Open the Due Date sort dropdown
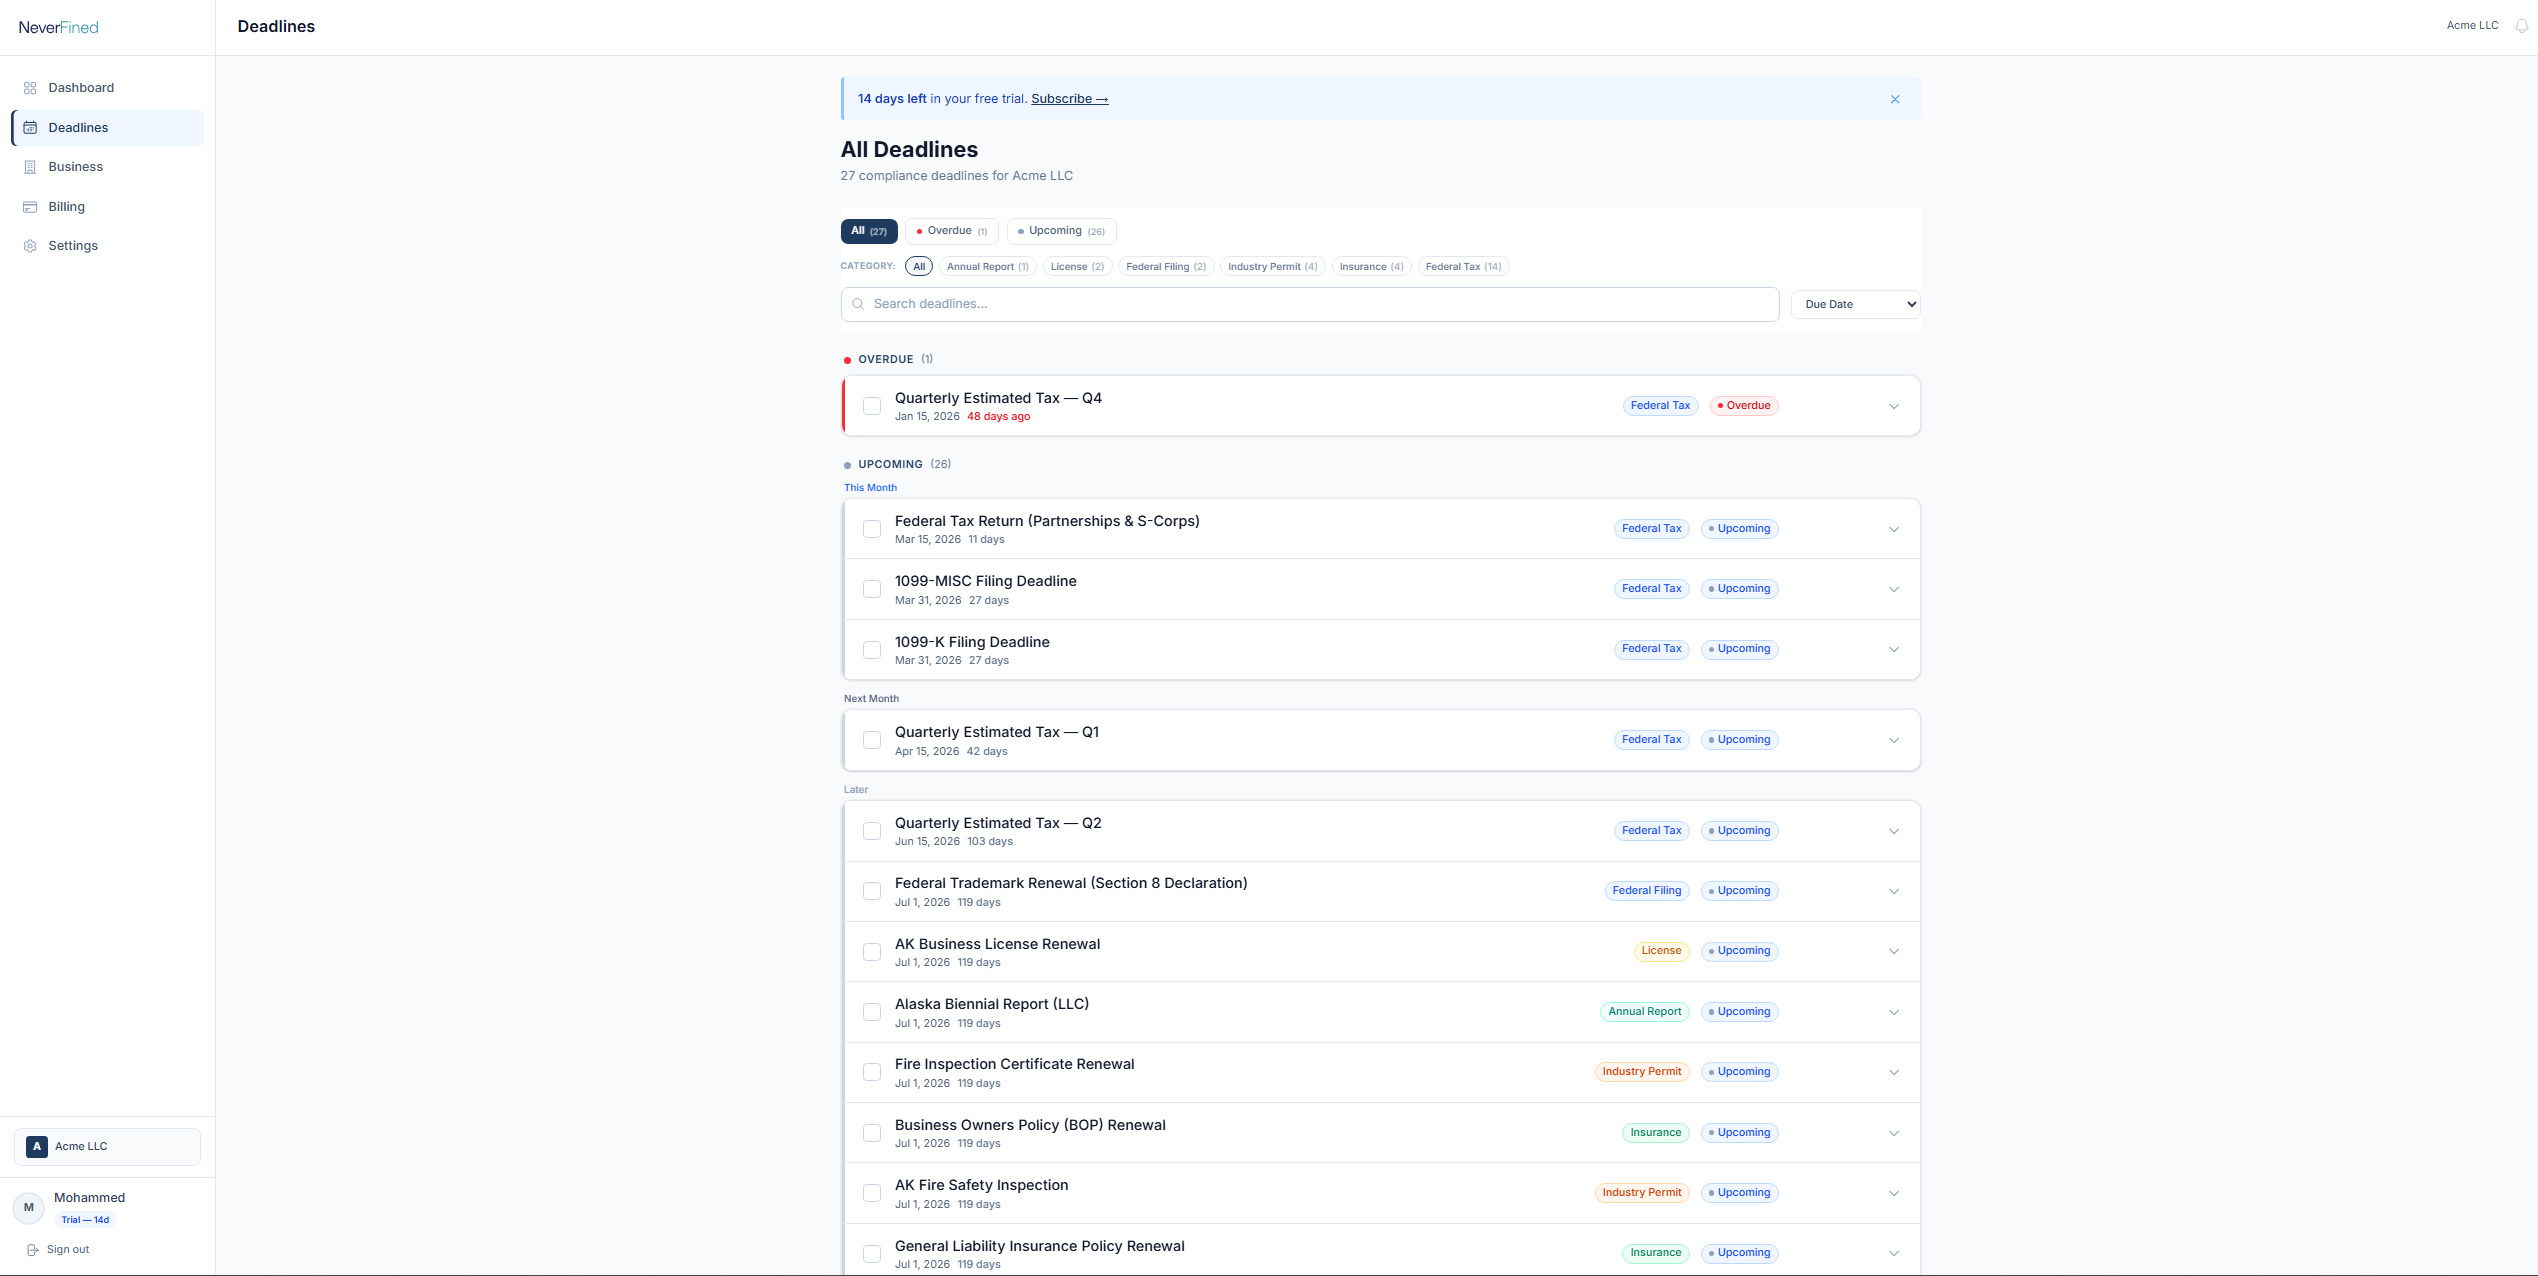 (1855, 304)
